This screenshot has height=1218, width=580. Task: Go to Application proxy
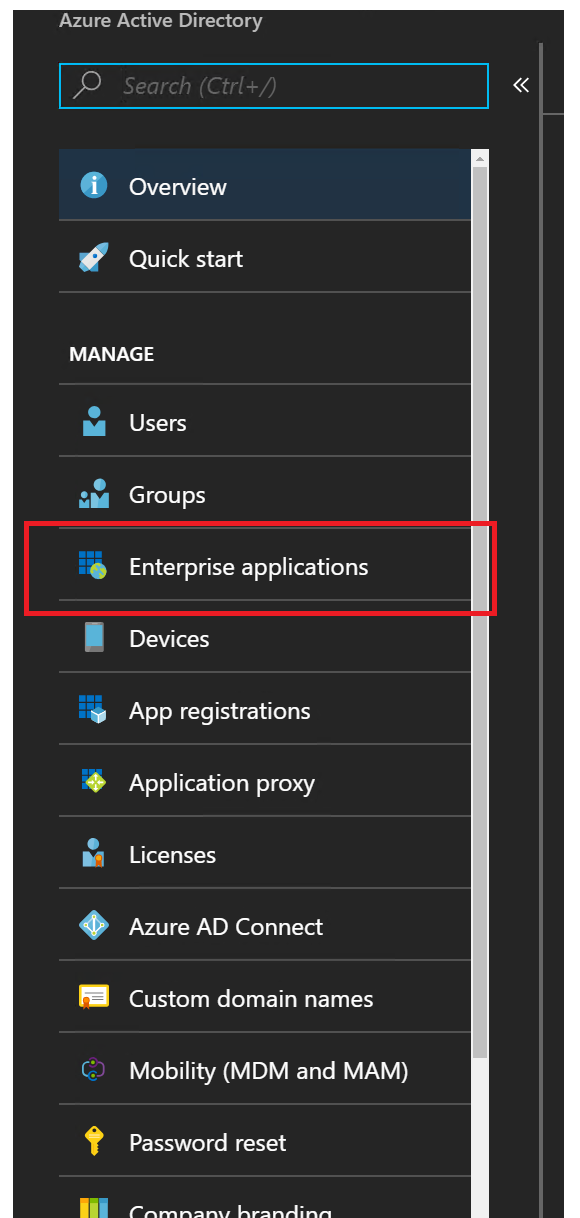[265, 781]
